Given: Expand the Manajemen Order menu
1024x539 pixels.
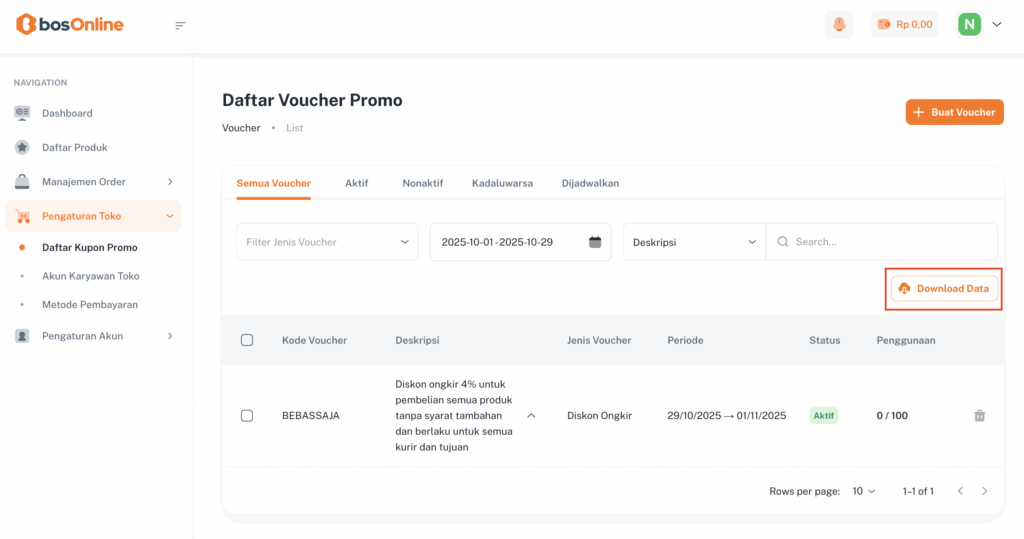Looking at the screenshot, I should [x=93, y=182].
